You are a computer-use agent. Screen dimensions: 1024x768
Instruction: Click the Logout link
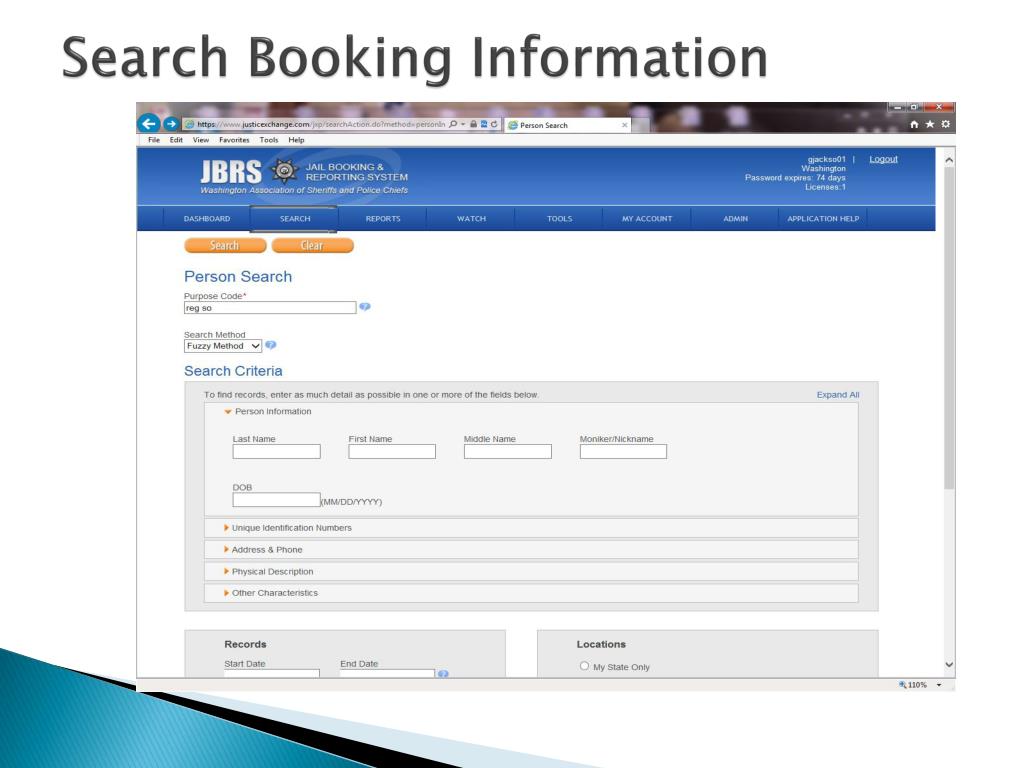pos(883,159)
